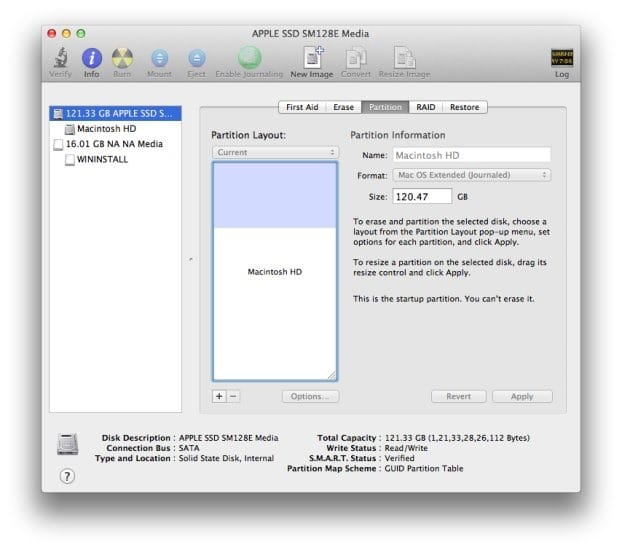Open the RAID tab
Image resolution: width=622 pixels, height=550 pixels.
click(x=426, y=107)
